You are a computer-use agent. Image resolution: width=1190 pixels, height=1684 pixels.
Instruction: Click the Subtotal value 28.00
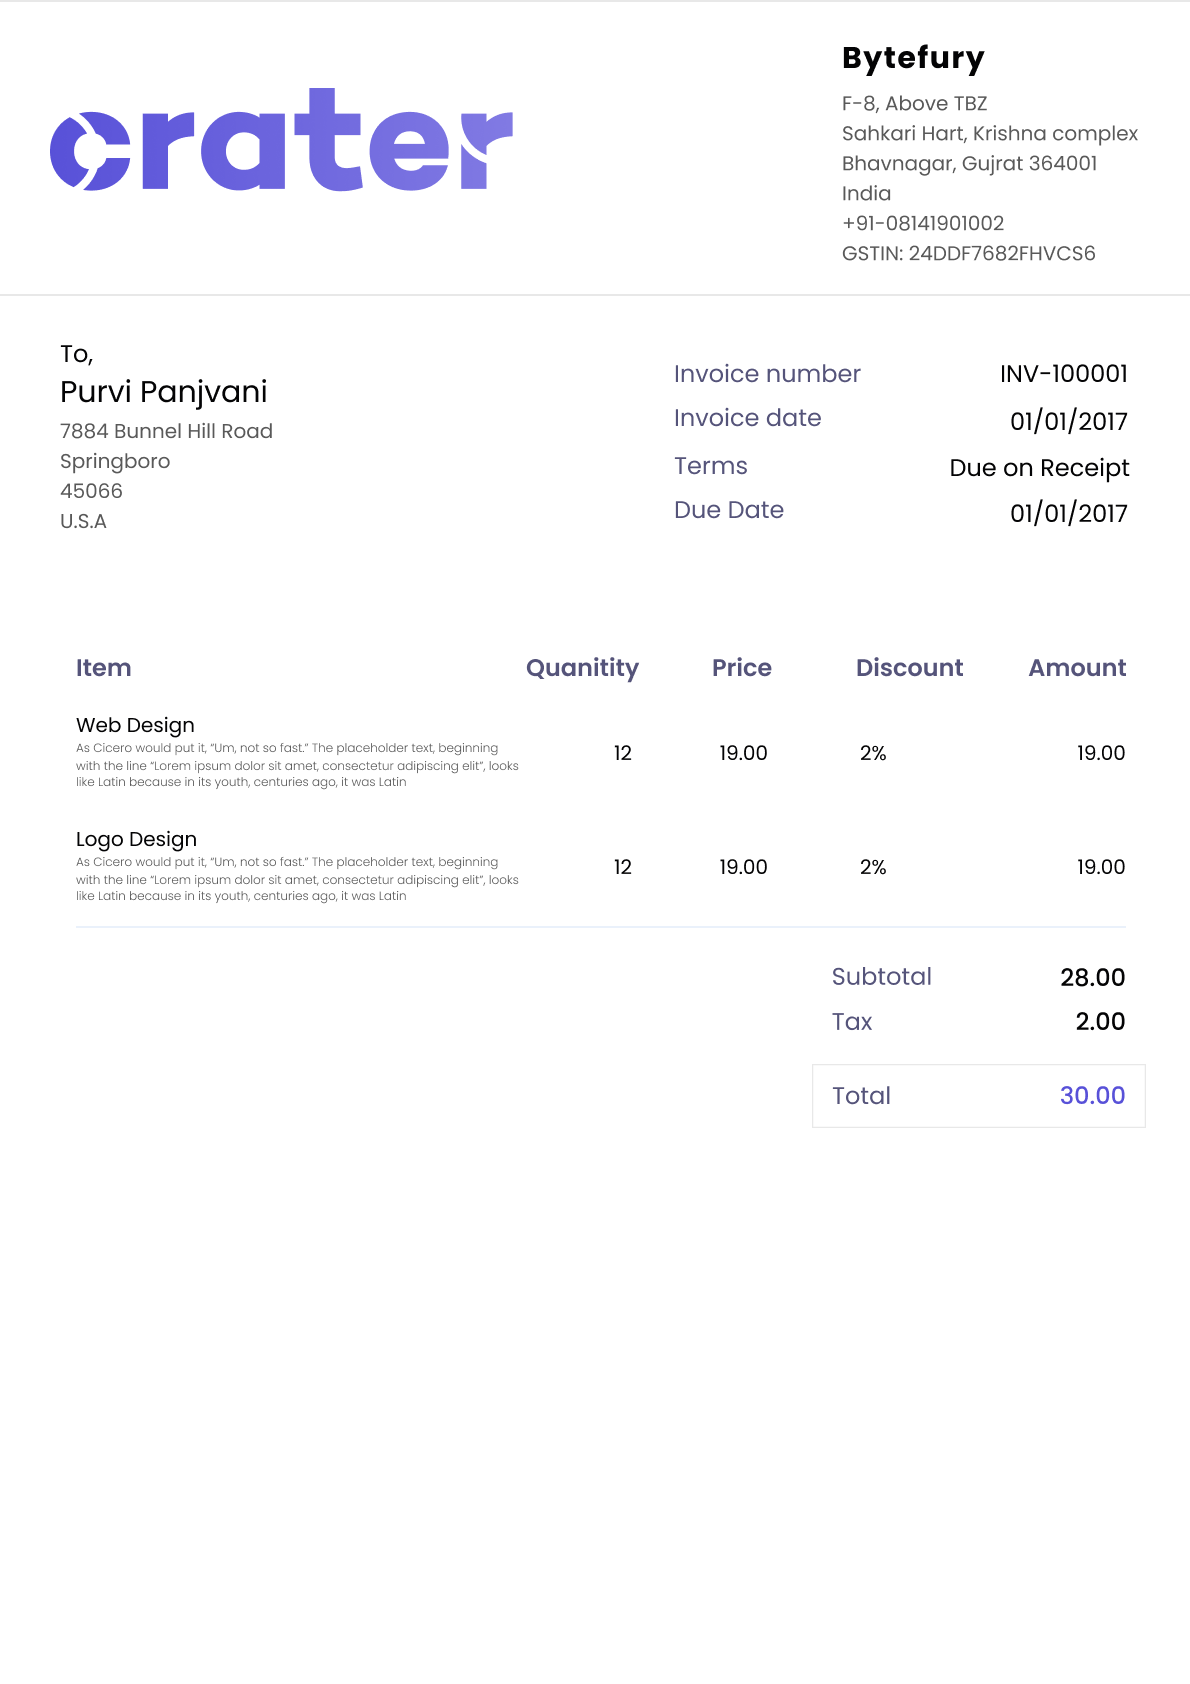[x=1092, y=977]
